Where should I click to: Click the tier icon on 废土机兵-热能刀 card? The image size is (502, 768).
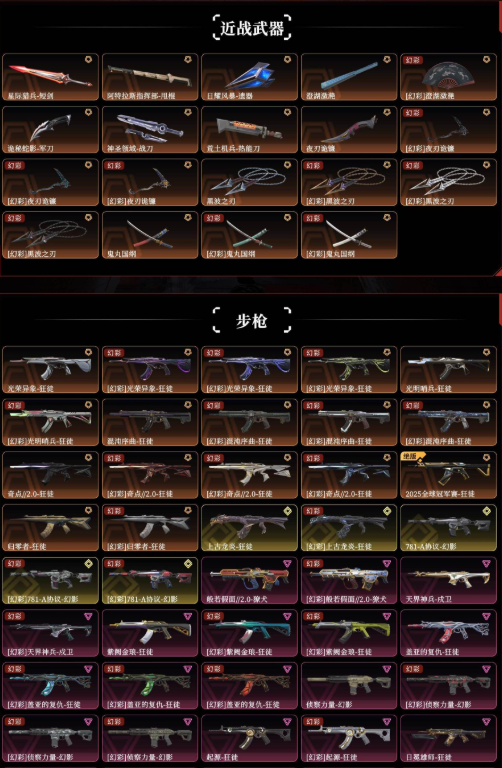(287, 112)
